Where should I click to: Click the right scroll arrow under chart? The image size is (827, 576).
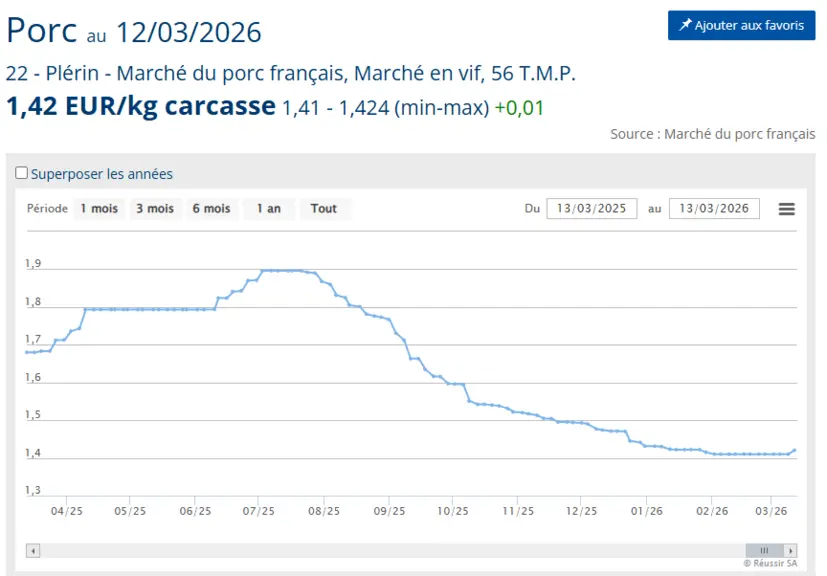[790, 551]
